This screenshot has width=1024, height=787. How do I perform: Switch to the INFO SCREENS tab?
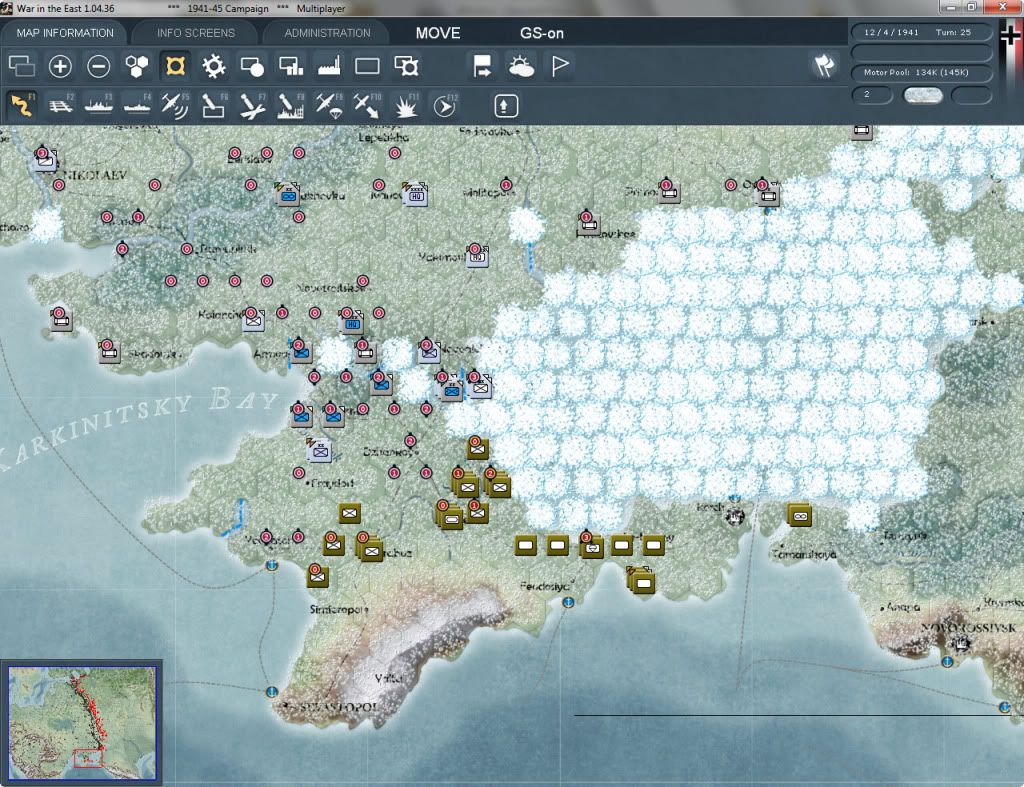[x=195, y=33]
